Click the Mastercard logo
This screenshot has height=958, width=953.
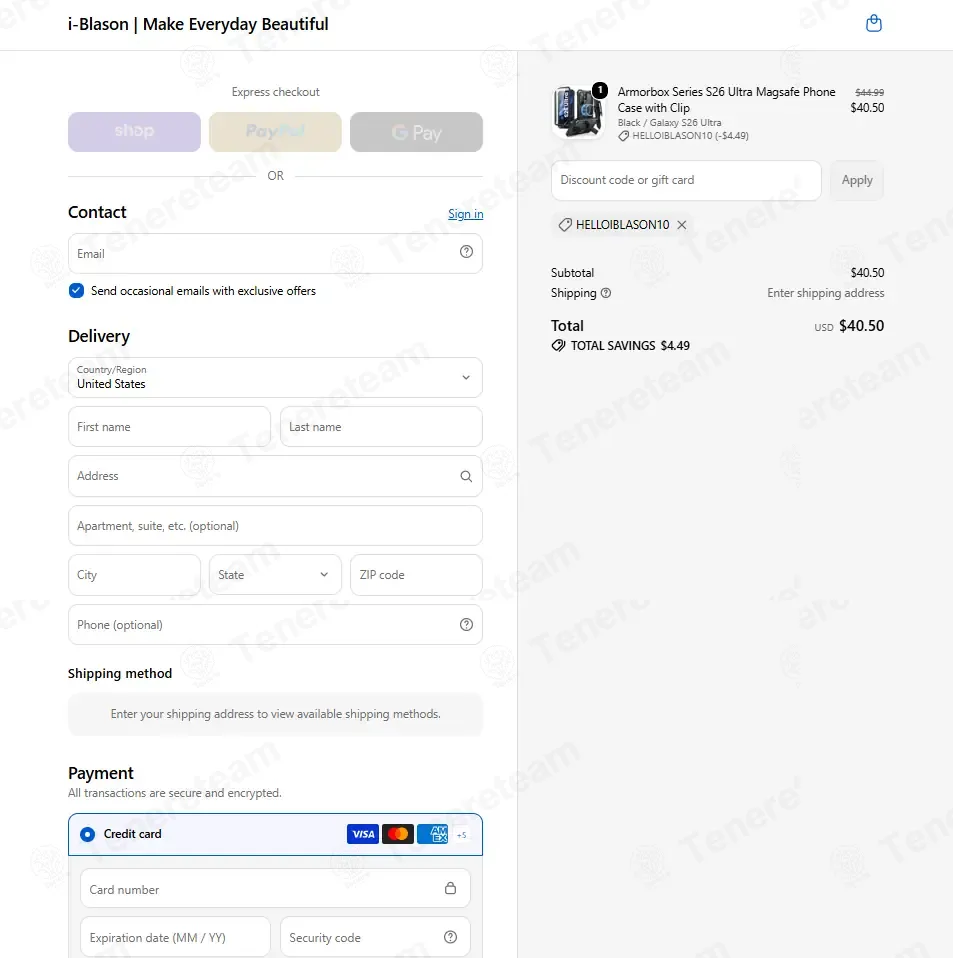398,834
